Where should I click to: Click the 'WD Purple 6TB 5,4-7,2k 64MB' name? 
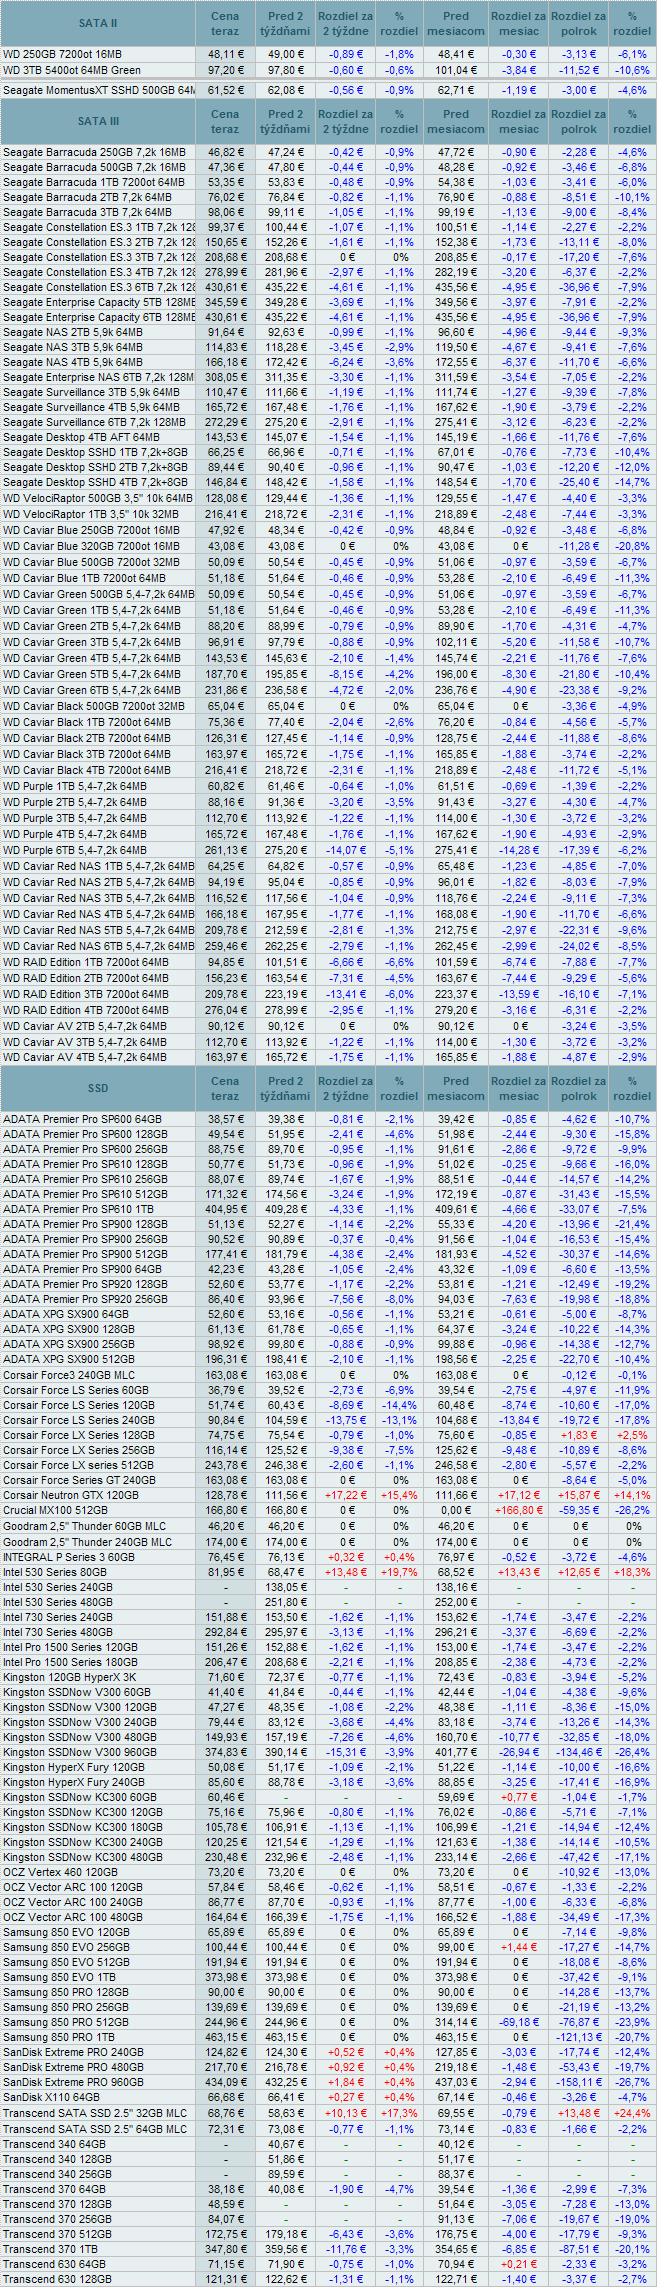pos(75,850)
